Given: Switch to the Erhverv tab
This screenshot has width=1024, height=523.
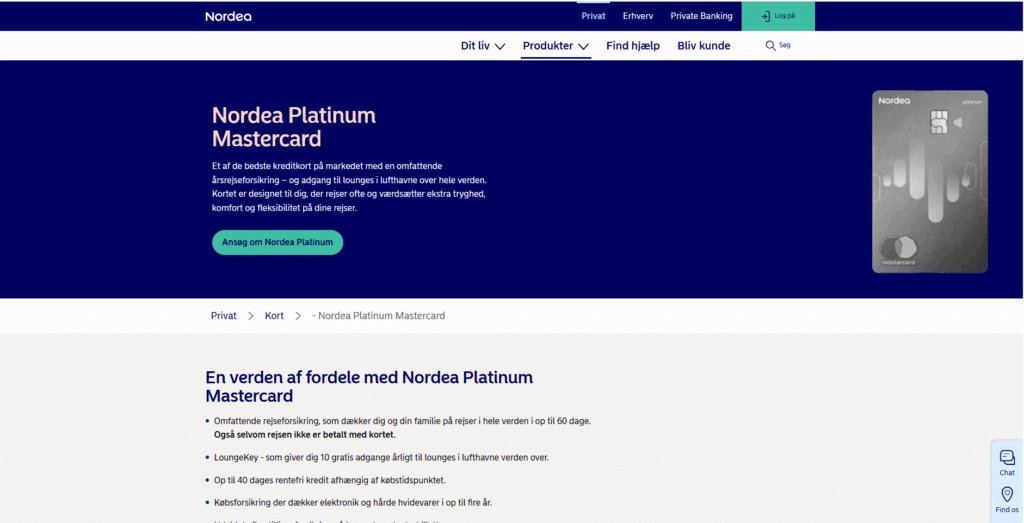Looking at the screenshot, I should [638, 16].
